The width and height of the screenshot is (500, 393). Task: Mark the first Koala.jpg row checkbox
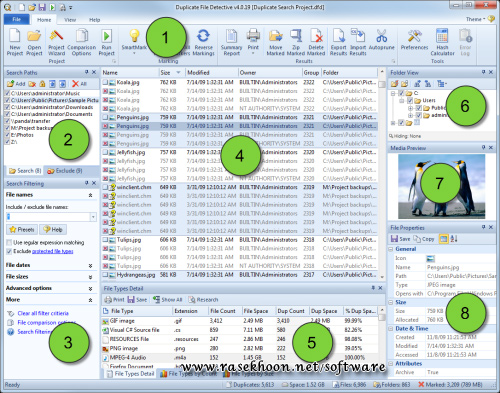click(105, 82)
